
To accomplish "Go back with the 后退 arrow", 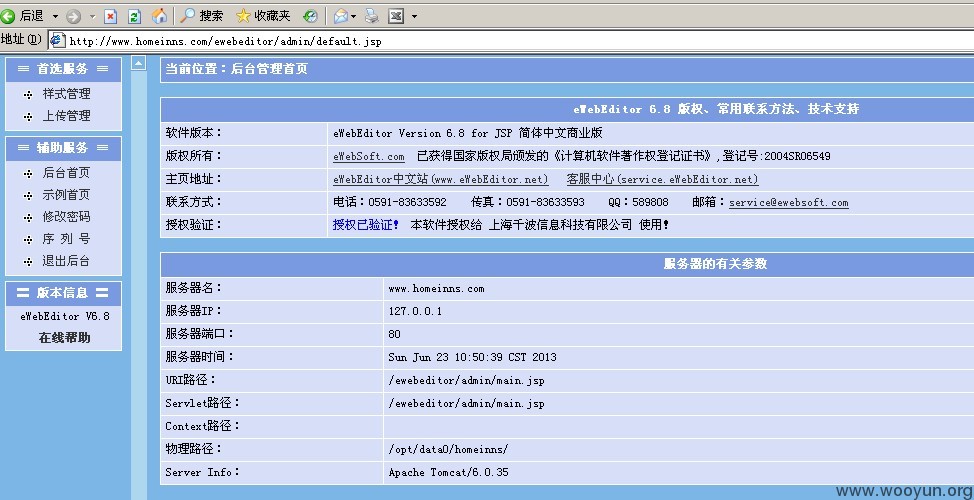I will (x=22, y=16).
